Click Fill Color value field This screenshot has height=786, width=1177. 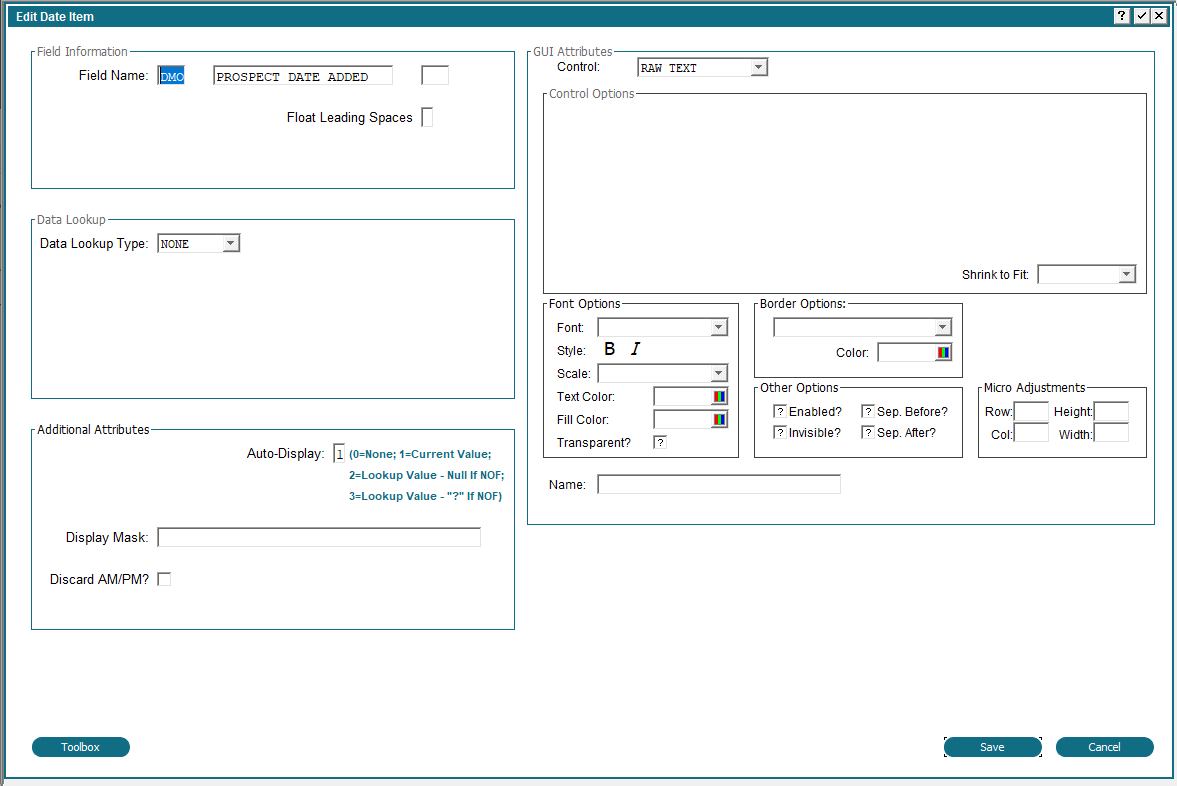tap(682, 420)
